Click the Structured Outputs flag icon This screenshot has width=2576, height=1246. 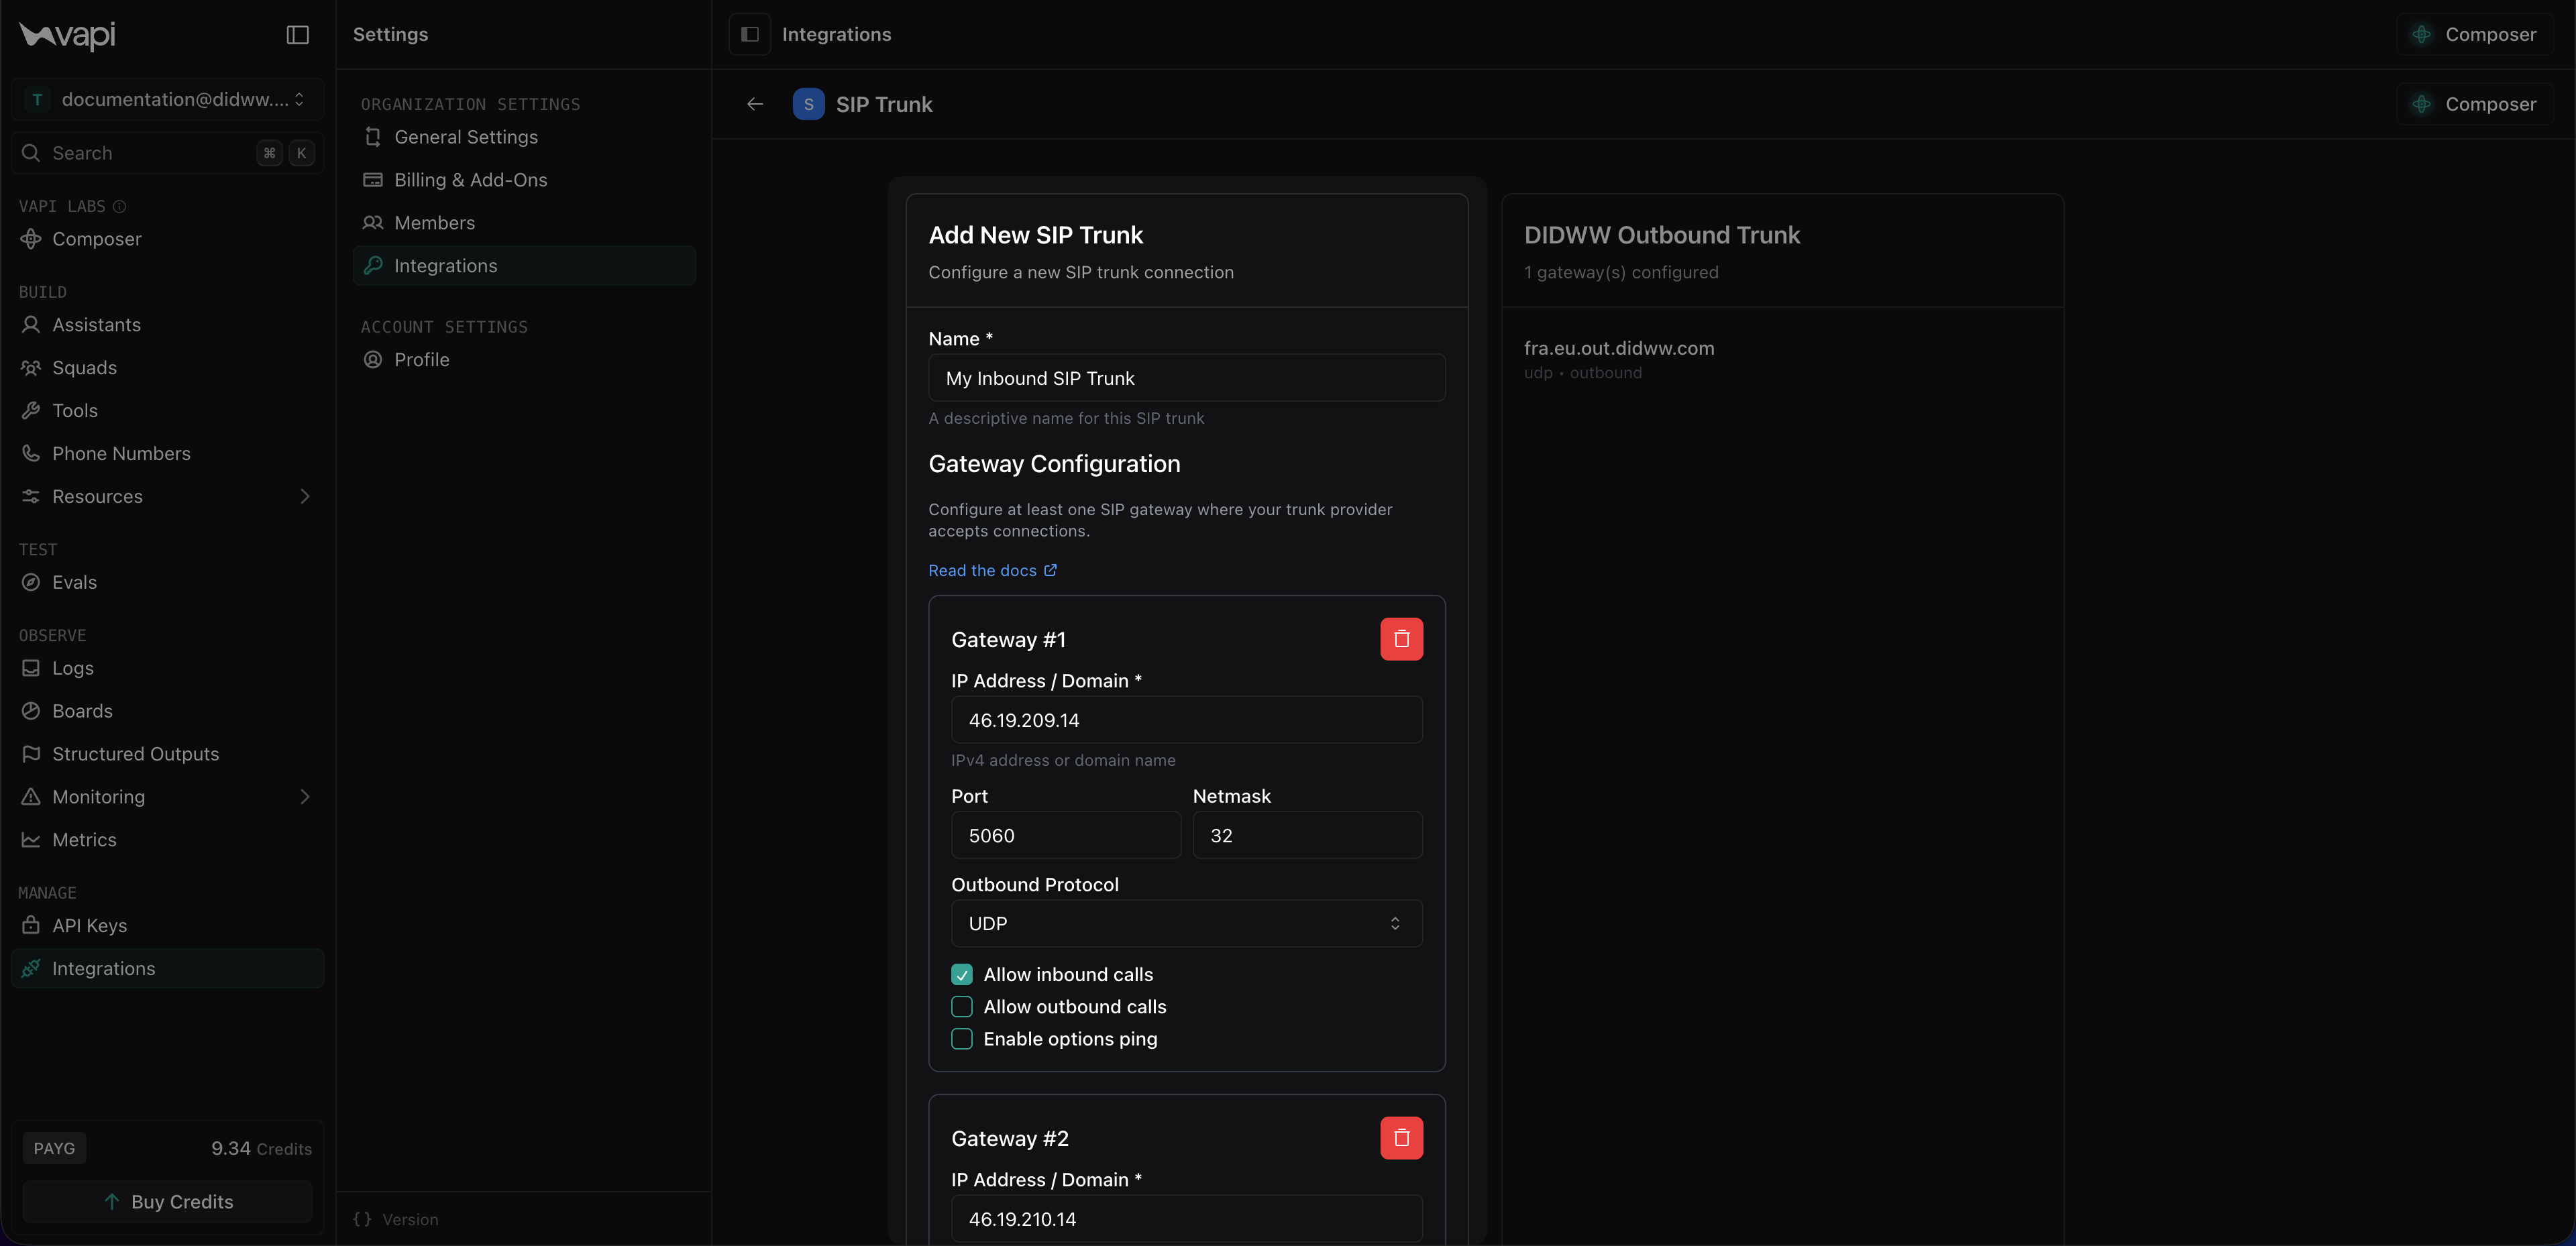click(x=31, y=754)
